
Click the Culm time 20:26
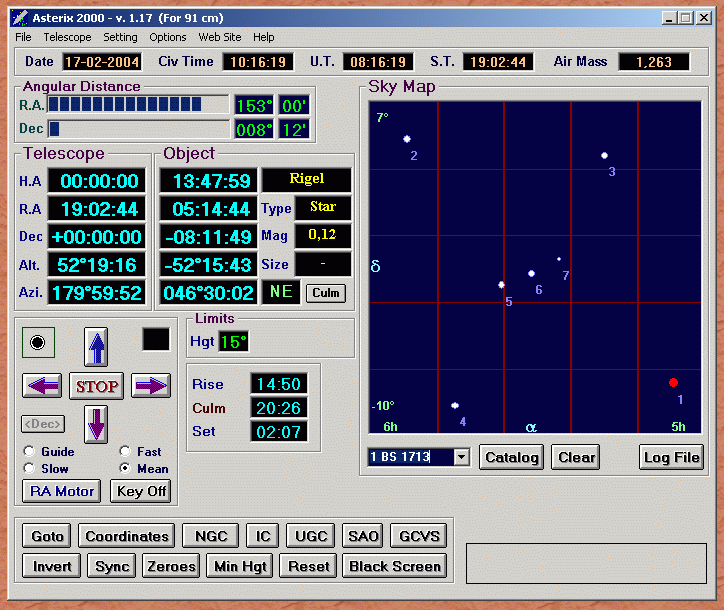tap(279, 408)
